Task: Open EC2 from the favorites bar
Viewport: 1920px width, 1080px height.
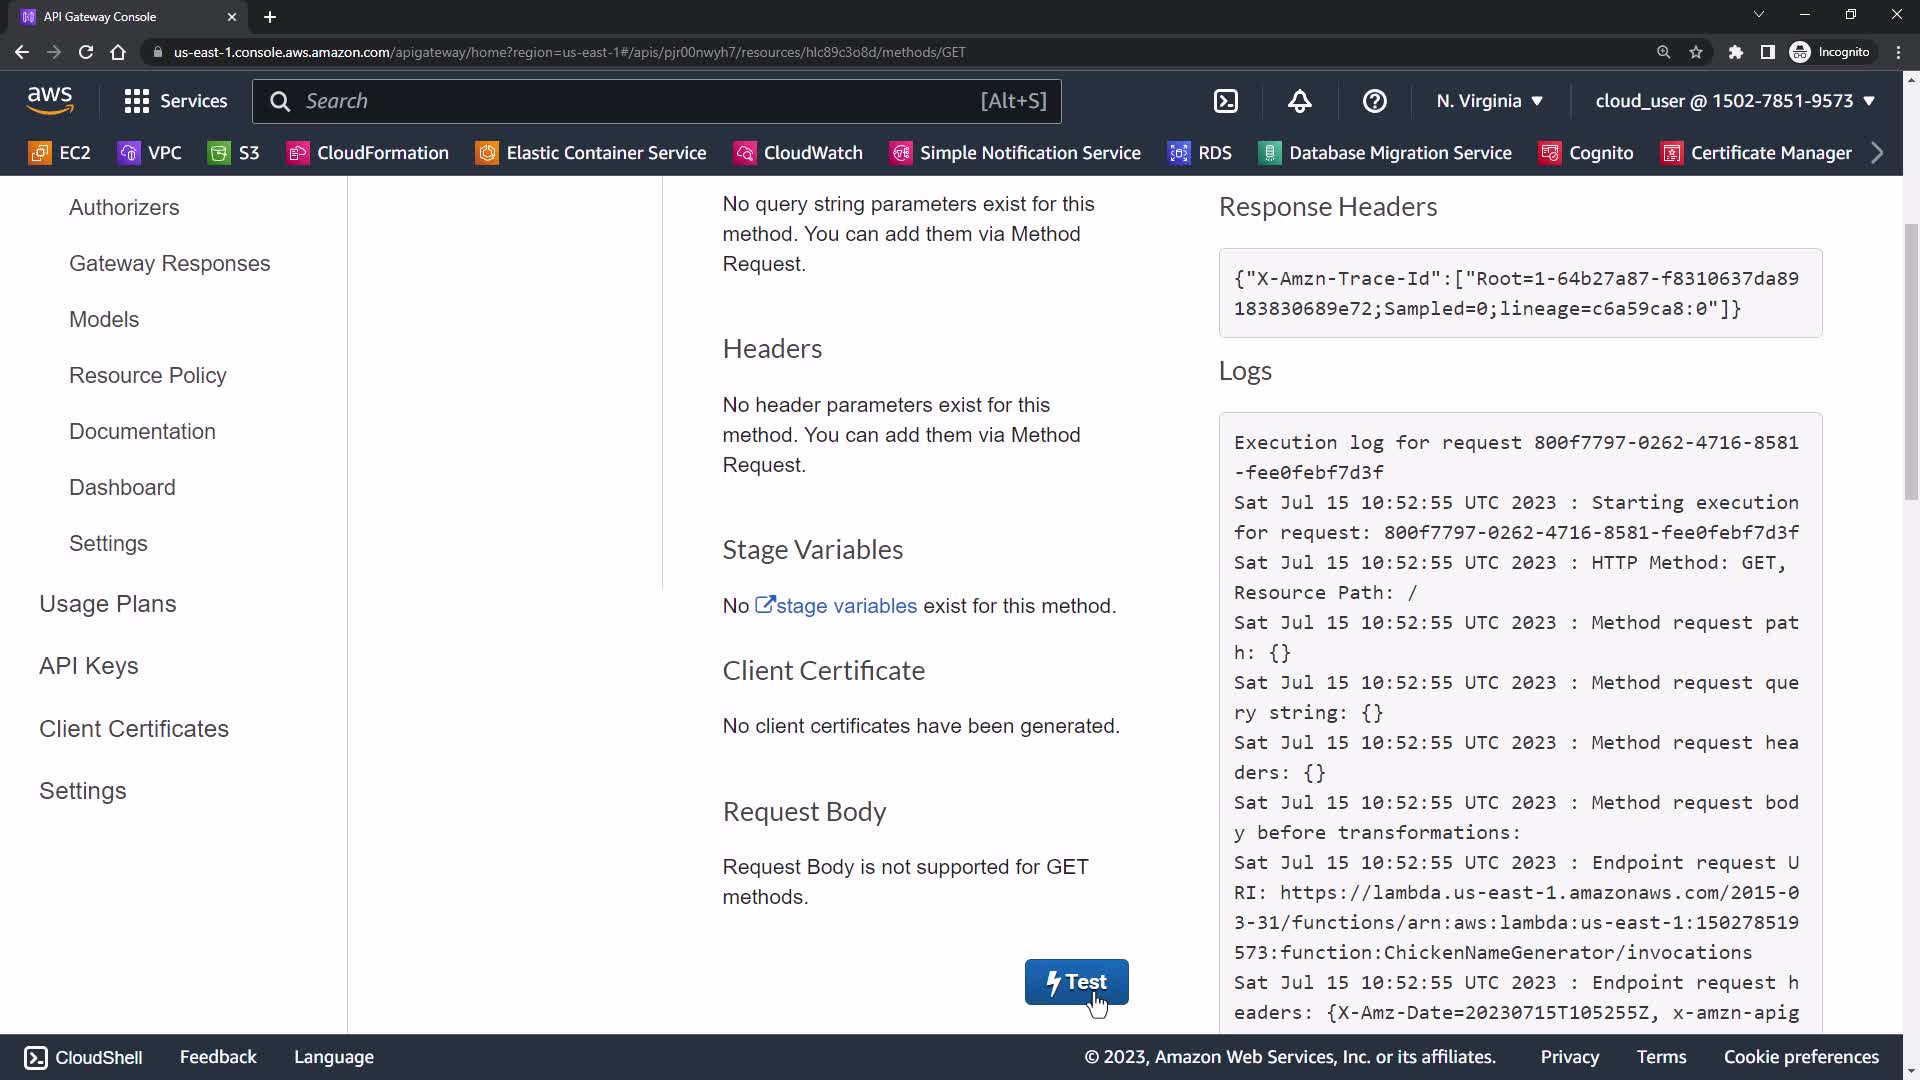Action: [x=60, y=153]
